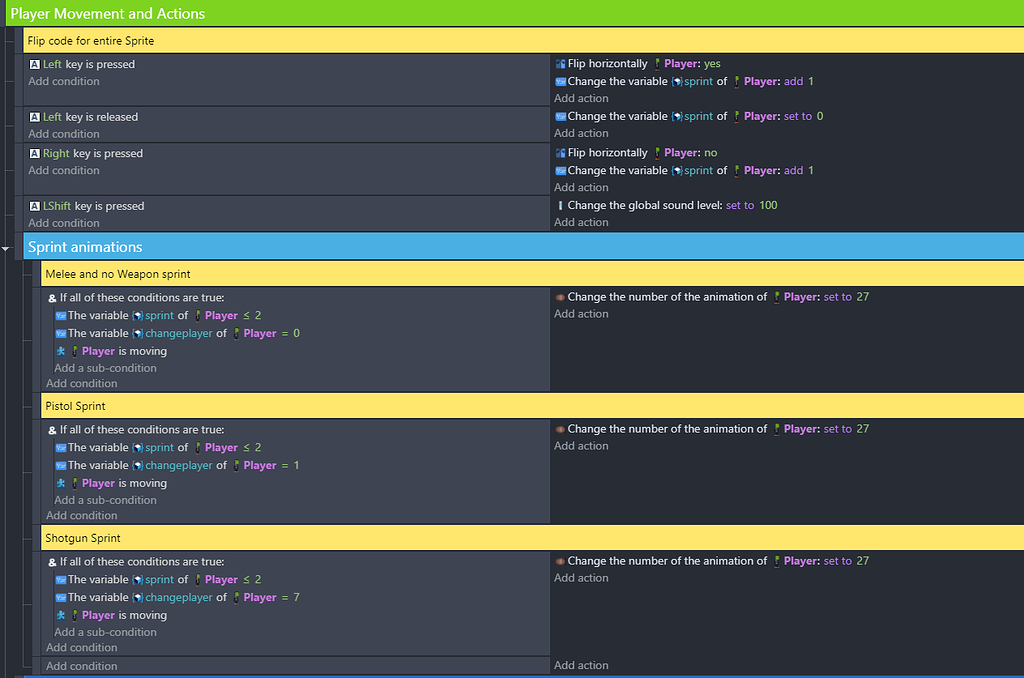The height and width of the screenshot is (678, 1024).
Task: Collapse the Sprint animations group with its arrow
Action: [x=7, y=247]
